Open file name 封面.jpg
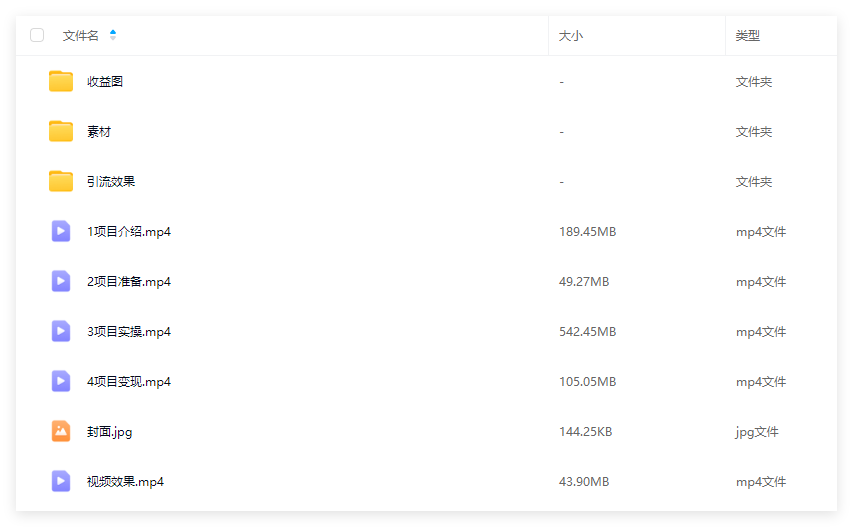This screenshot has height=527, width=853. (109, 432)
